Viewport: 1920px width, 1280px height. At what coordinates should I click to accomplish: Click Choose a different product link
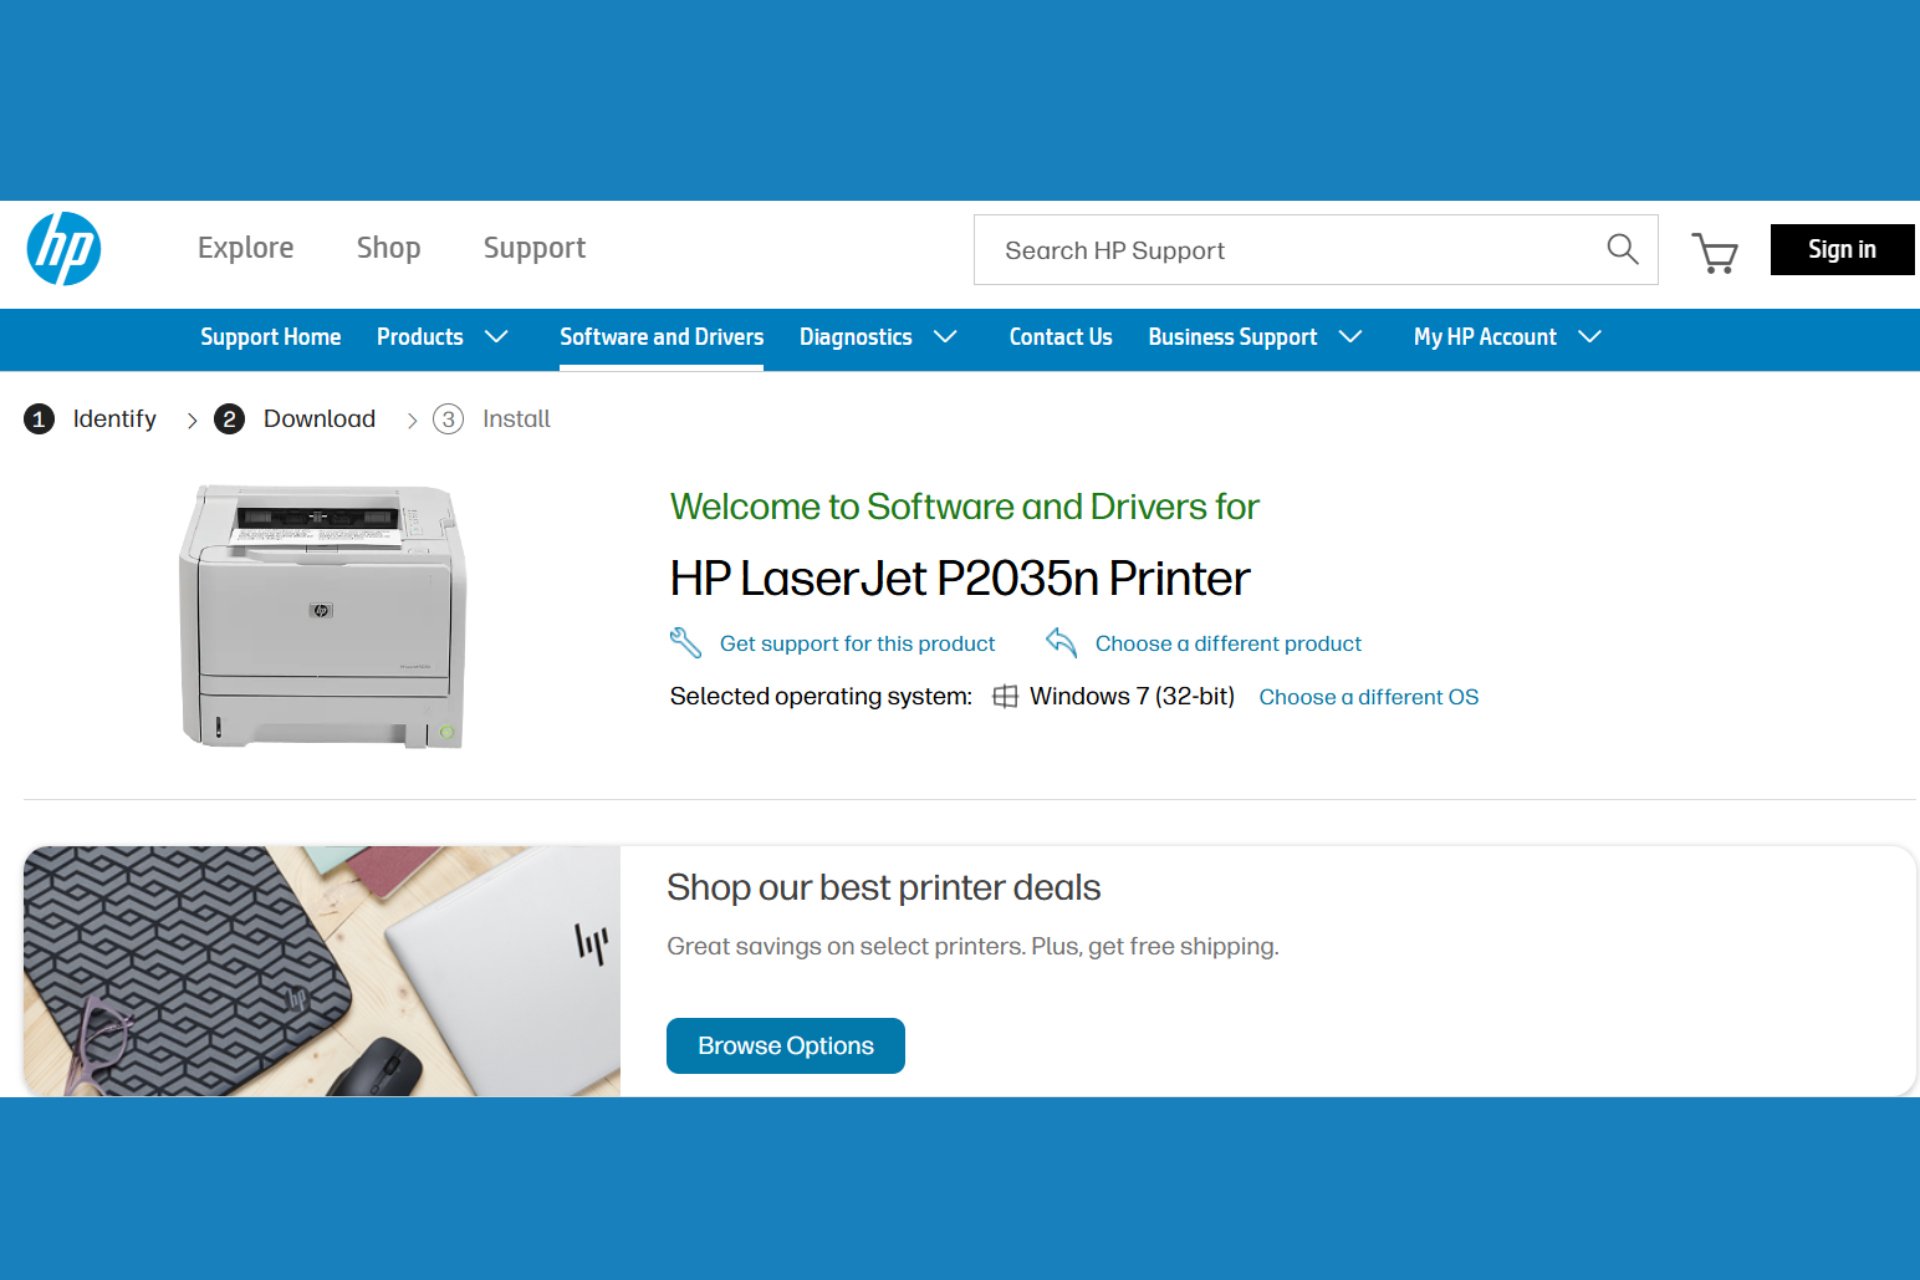pyautogui.click(x=1228, y=643)
